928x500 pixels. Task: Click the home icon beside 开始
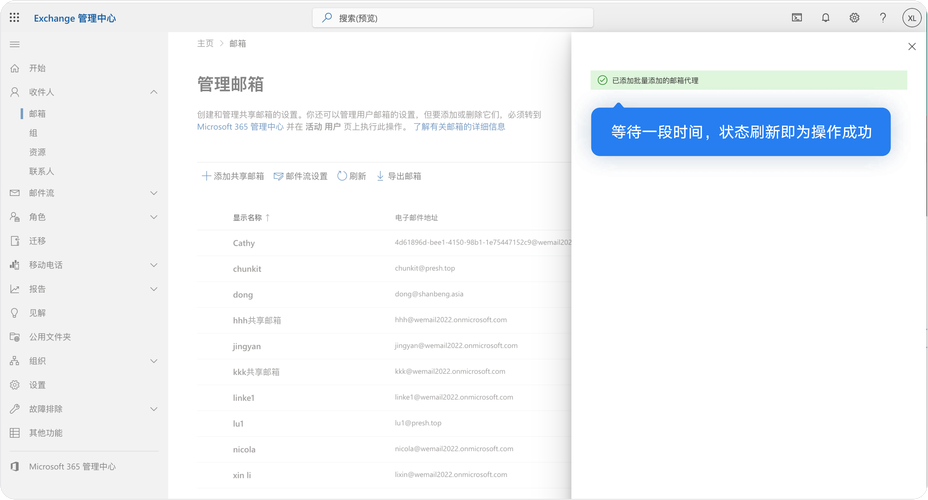(15, 68)
